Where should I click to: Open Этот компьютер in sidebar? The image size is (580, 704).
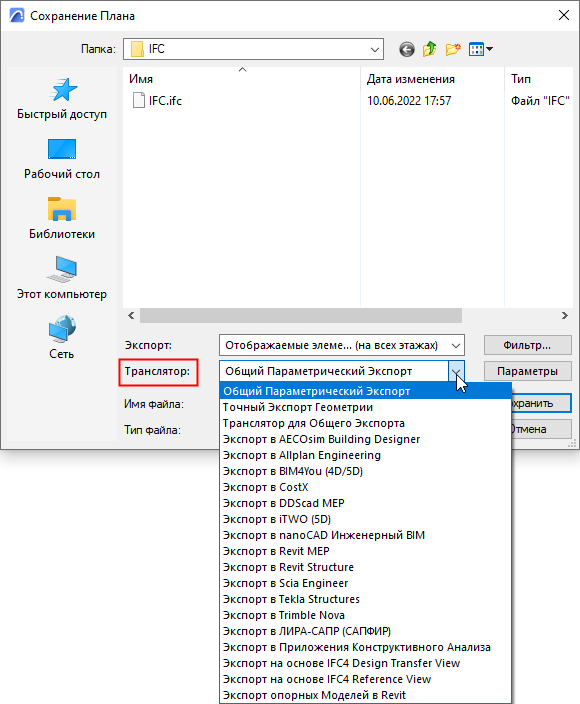tap(62, 278)
